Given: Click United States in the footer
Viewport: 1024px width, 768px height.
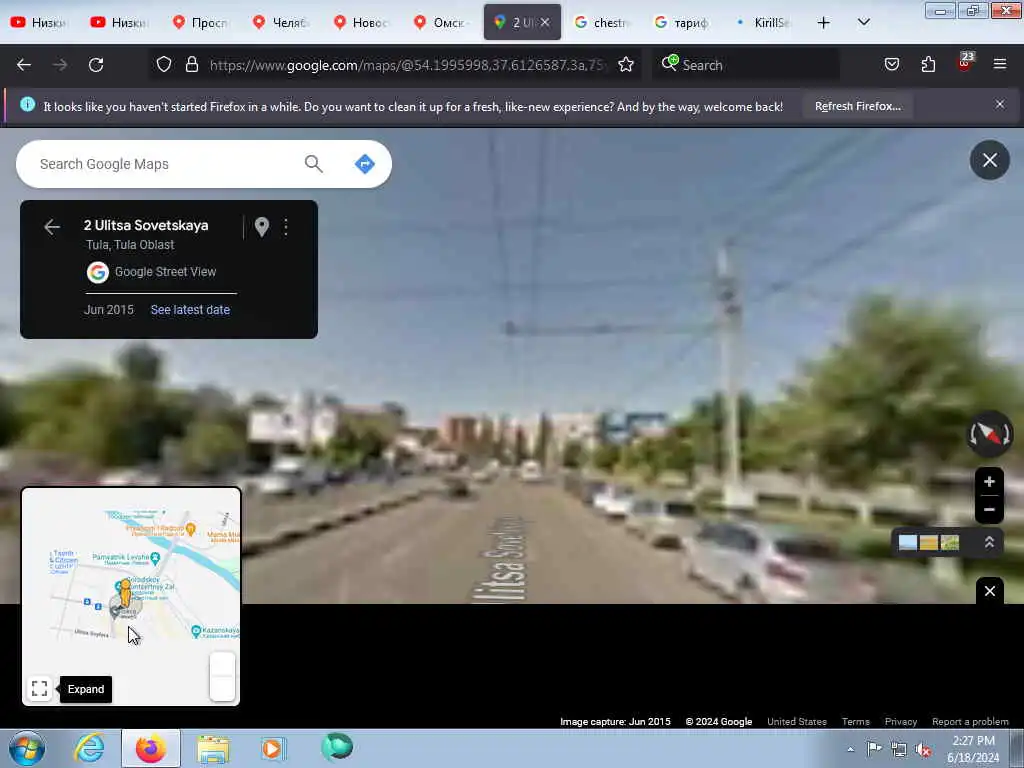Looking at the screenshot, I should [x=797, y=722].
